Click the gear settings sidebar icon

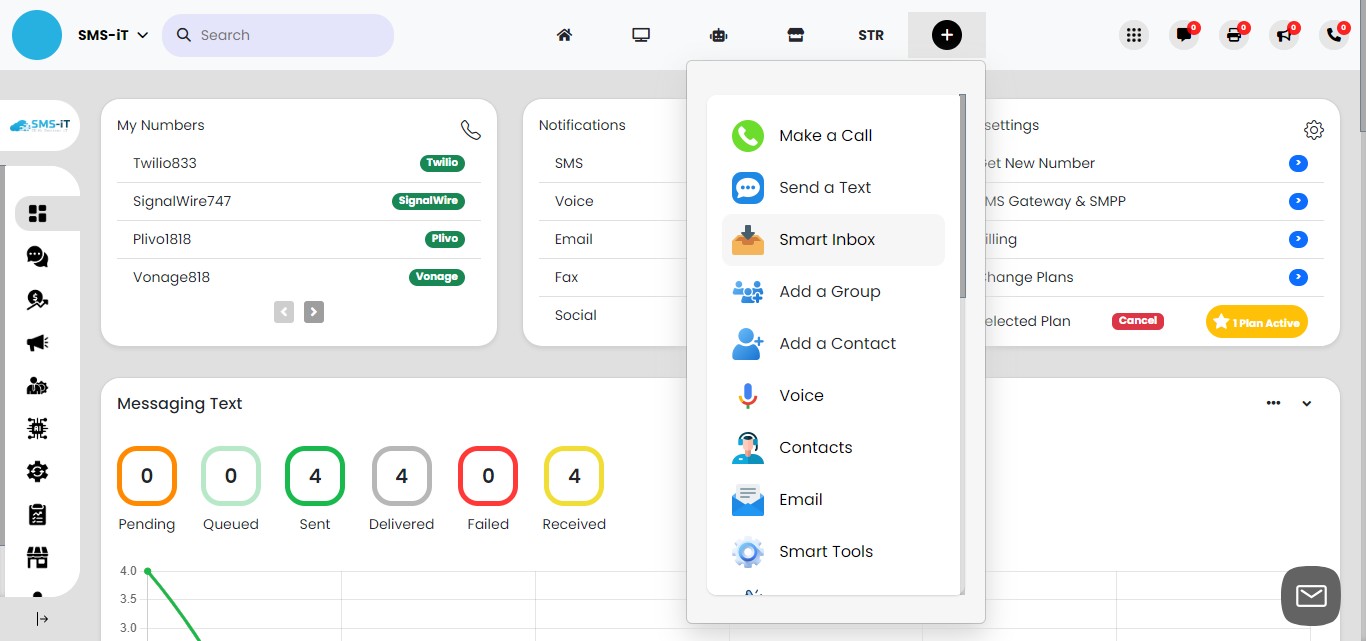pyautogui.click(x=38, y=471)
